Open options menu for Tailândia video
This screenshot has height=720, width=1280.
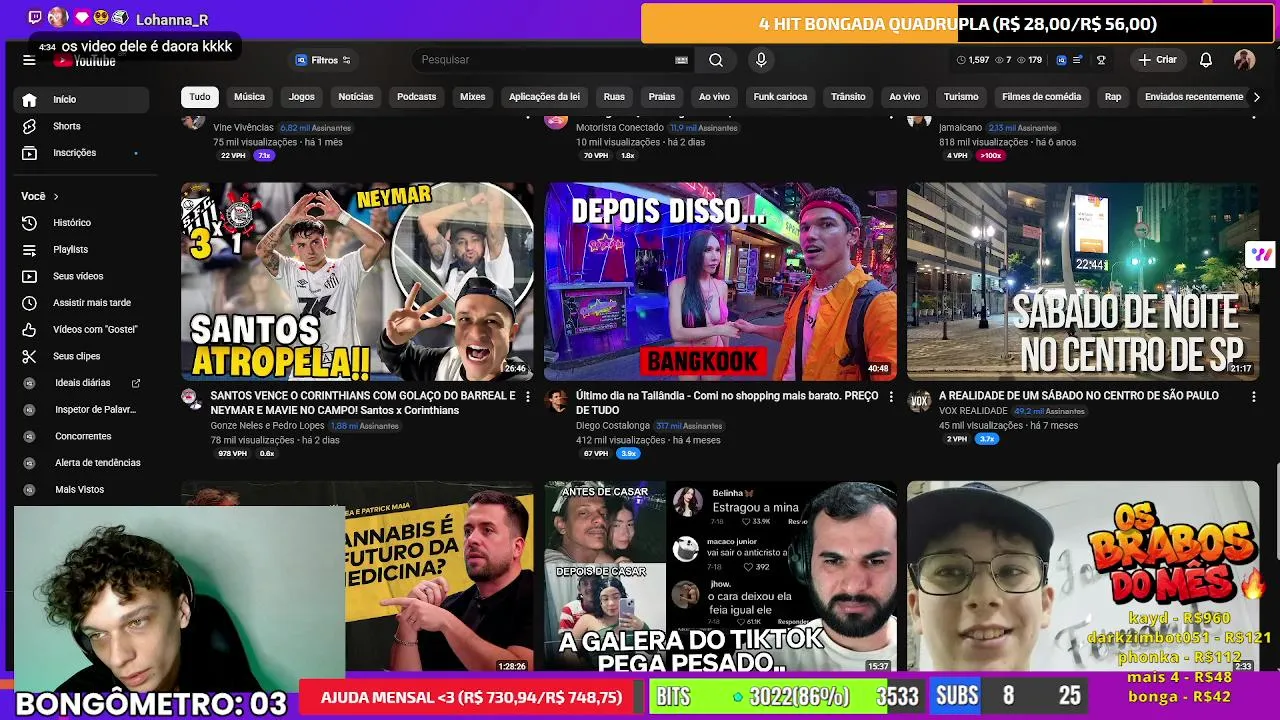(x=891, y=397)
